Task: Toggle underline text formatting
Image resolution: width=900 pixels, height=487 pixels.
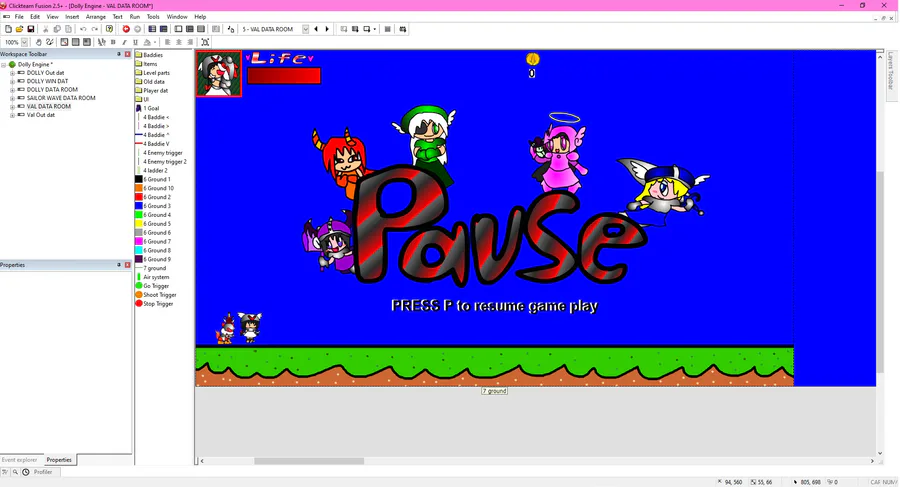Action: [x=136, y=42]
